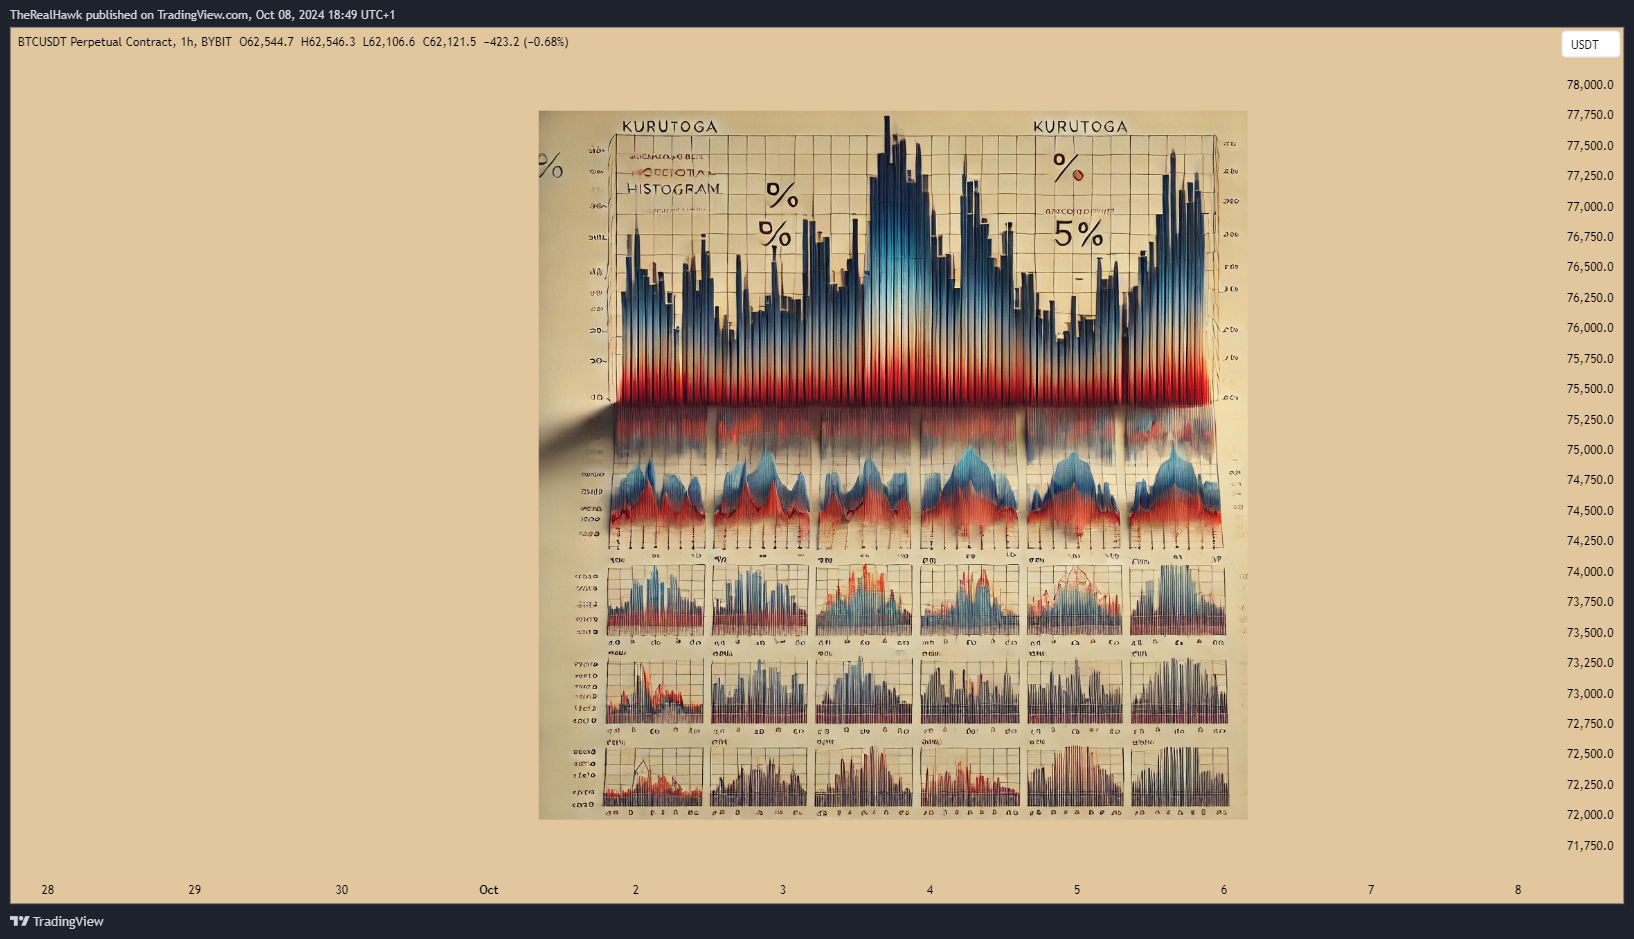Click the date label 28 on time axis
This screenshot has width=1634, height=939.
(x=48, y=890)
